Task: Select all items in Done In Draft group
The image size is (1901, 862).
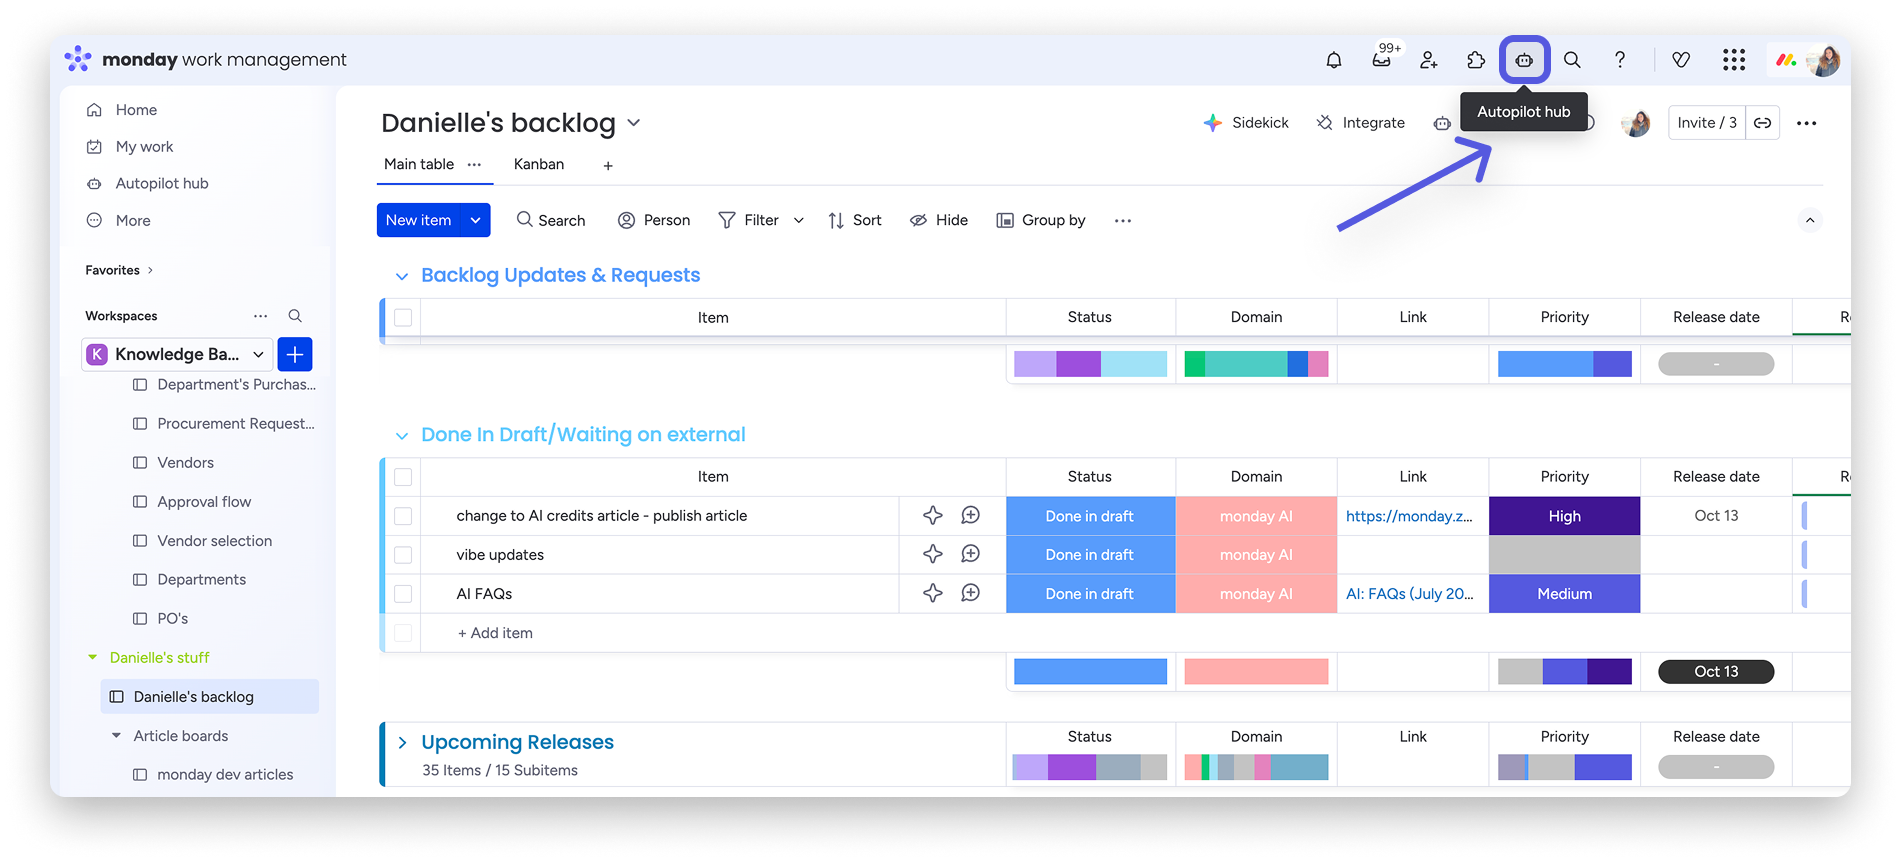Action: coord(403,477)
